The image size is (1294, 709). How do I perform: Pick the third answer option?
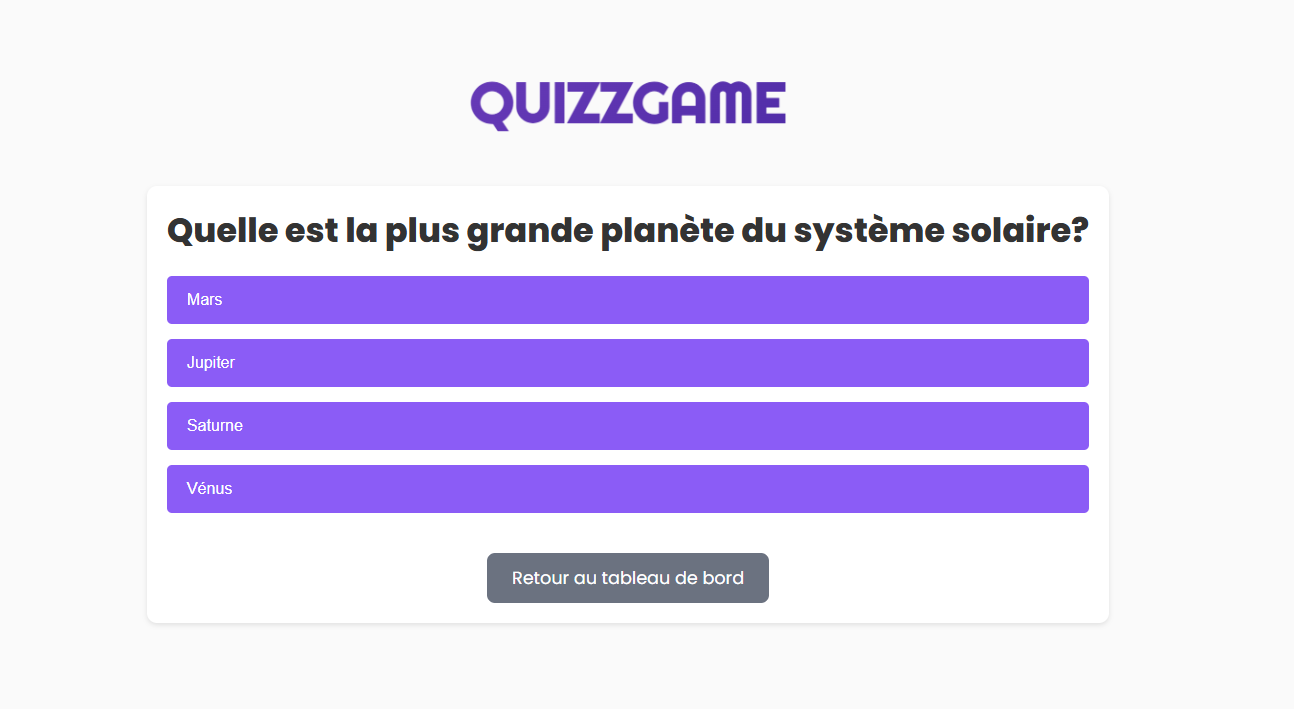pyautogui.click(x=627, y=426)
